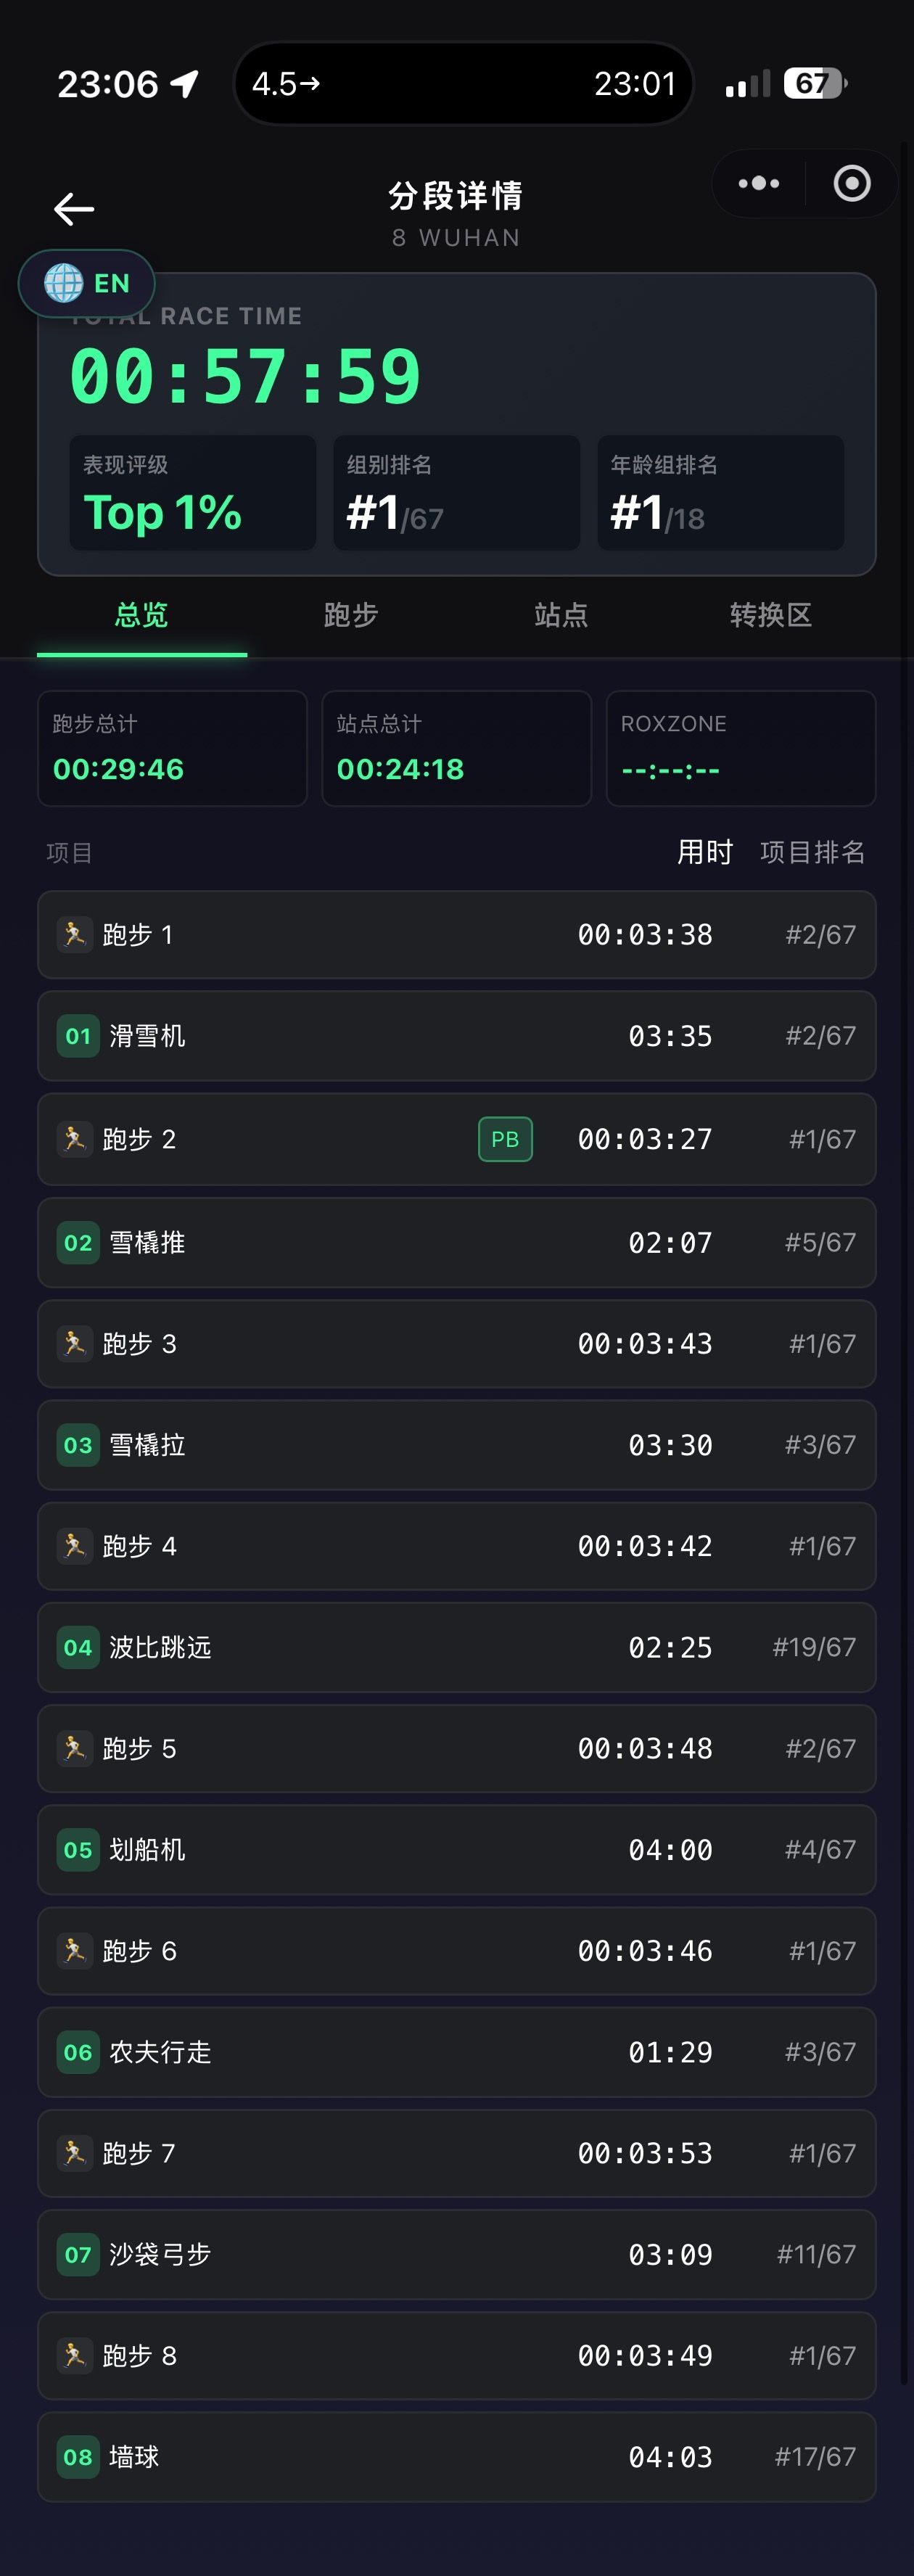
Task: Switch language with the EN toggle
Action: (111, 284)
